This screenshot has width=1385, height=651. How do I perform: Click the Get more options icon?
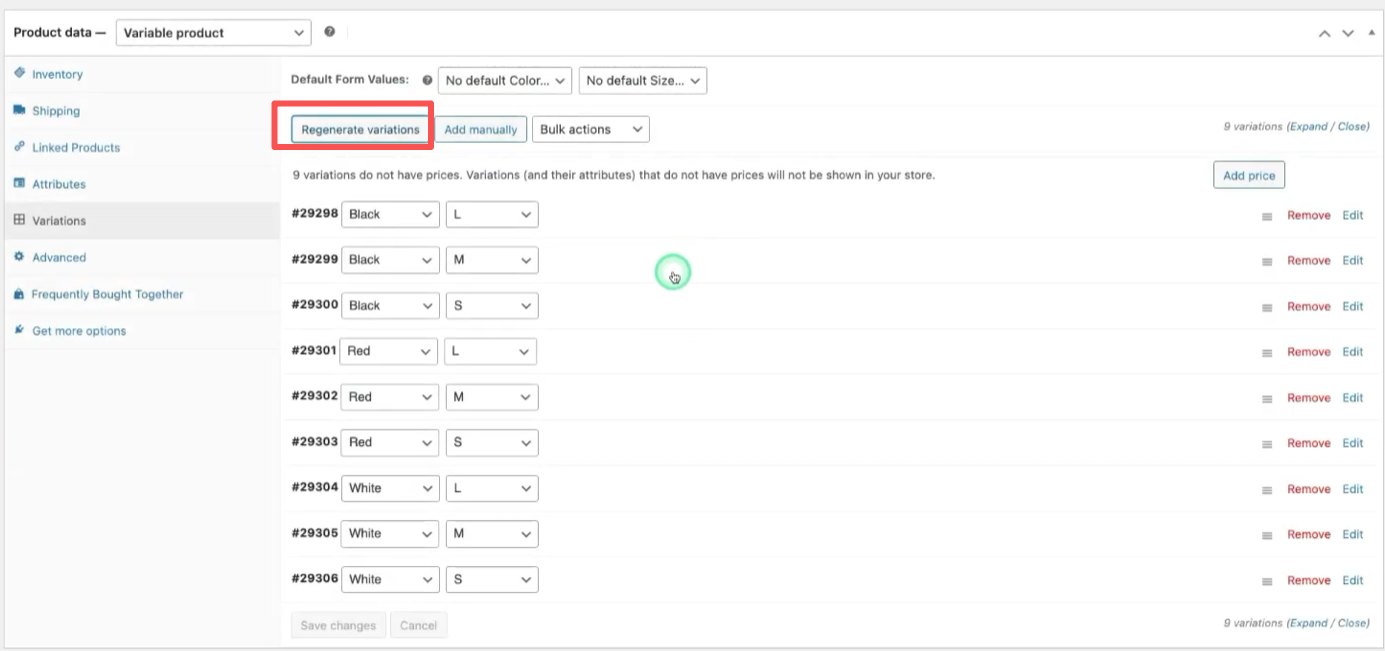[18, 330]
